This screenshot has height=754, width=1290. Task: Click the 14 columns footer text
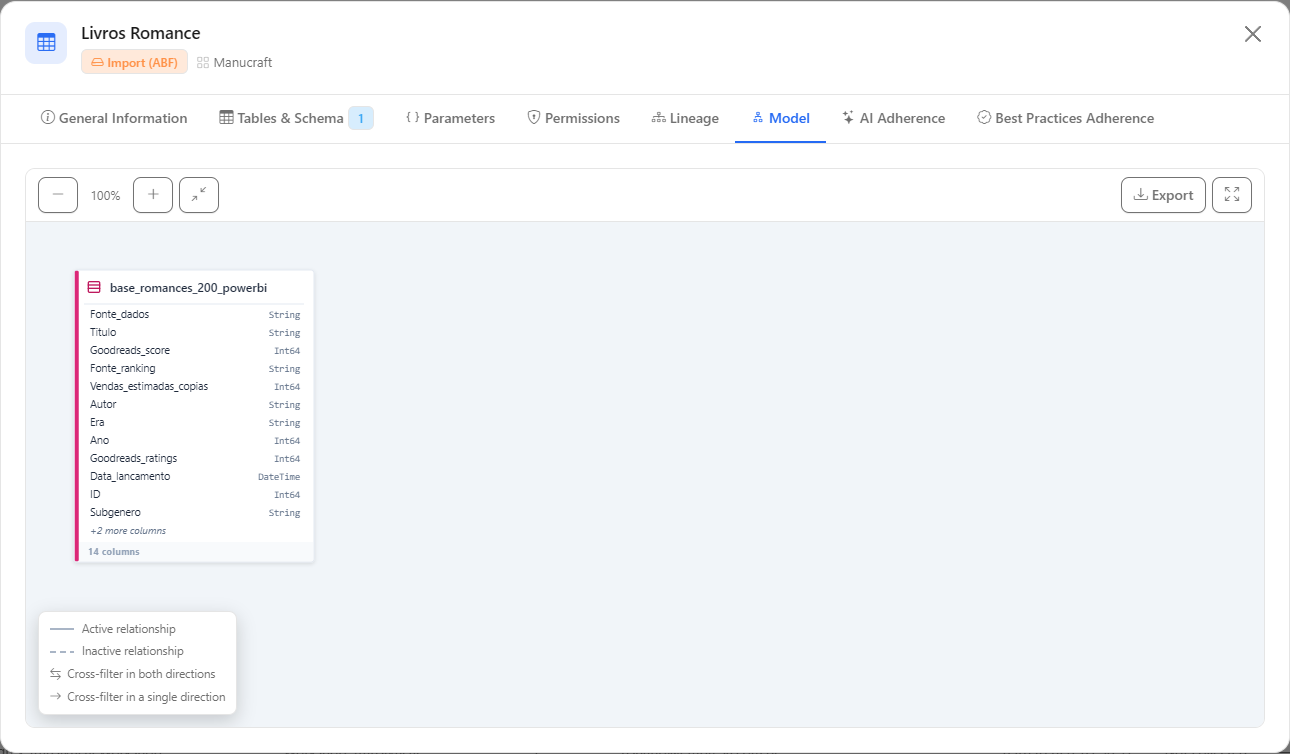114,552
